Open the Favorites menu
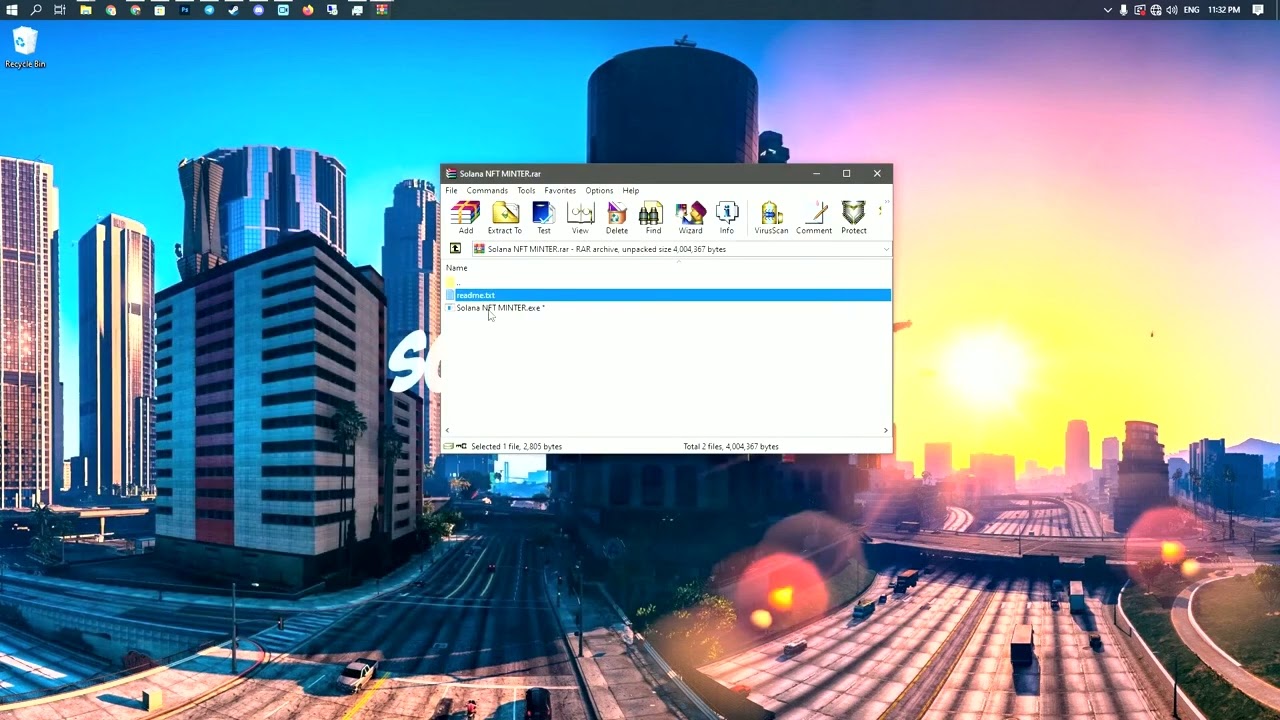 click(x=560, y=190)
